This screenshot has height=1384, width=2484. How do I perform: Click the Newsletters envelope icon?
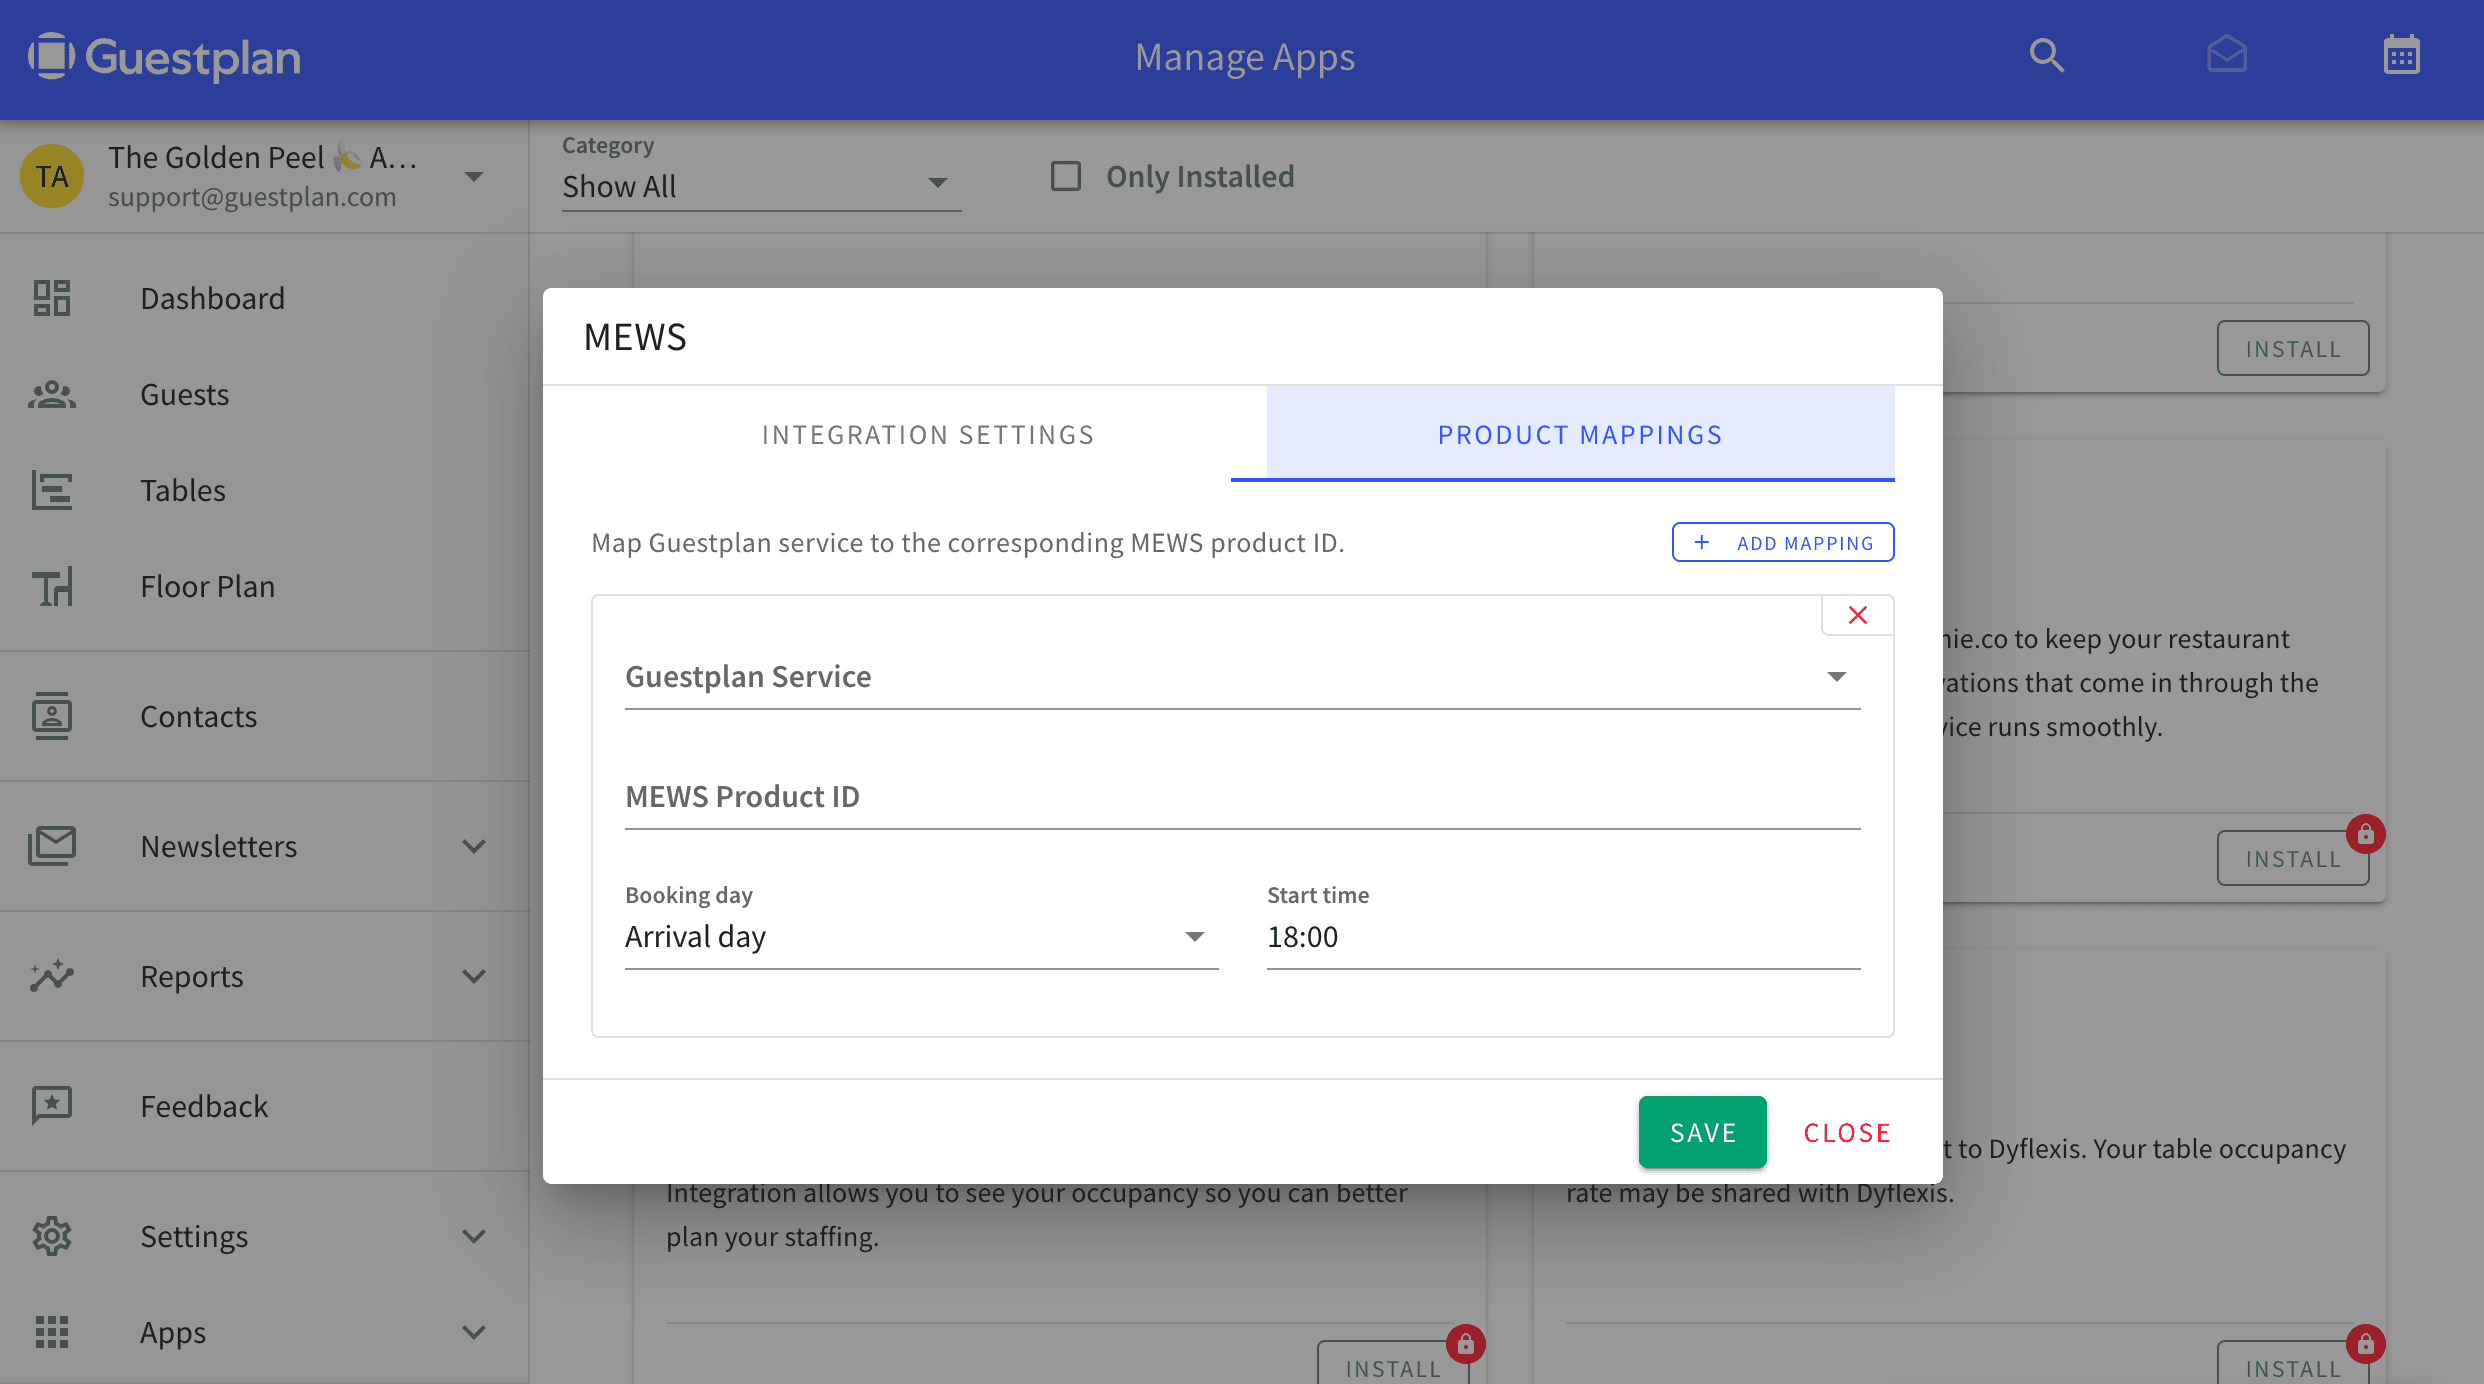pyautogui.click(x=52, y=846)
